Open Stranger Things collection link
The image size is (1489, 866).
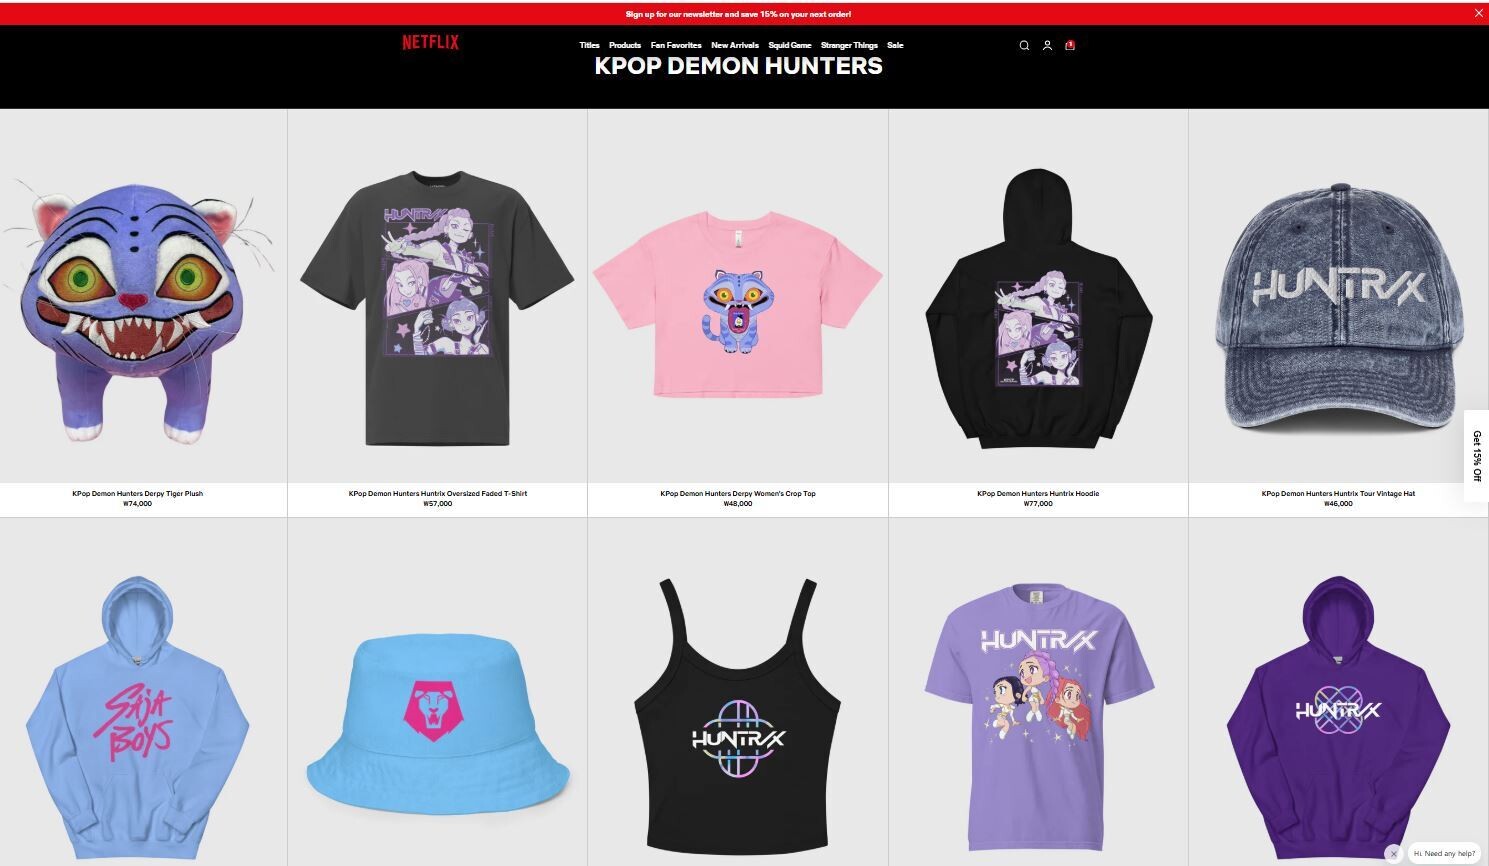849,45
